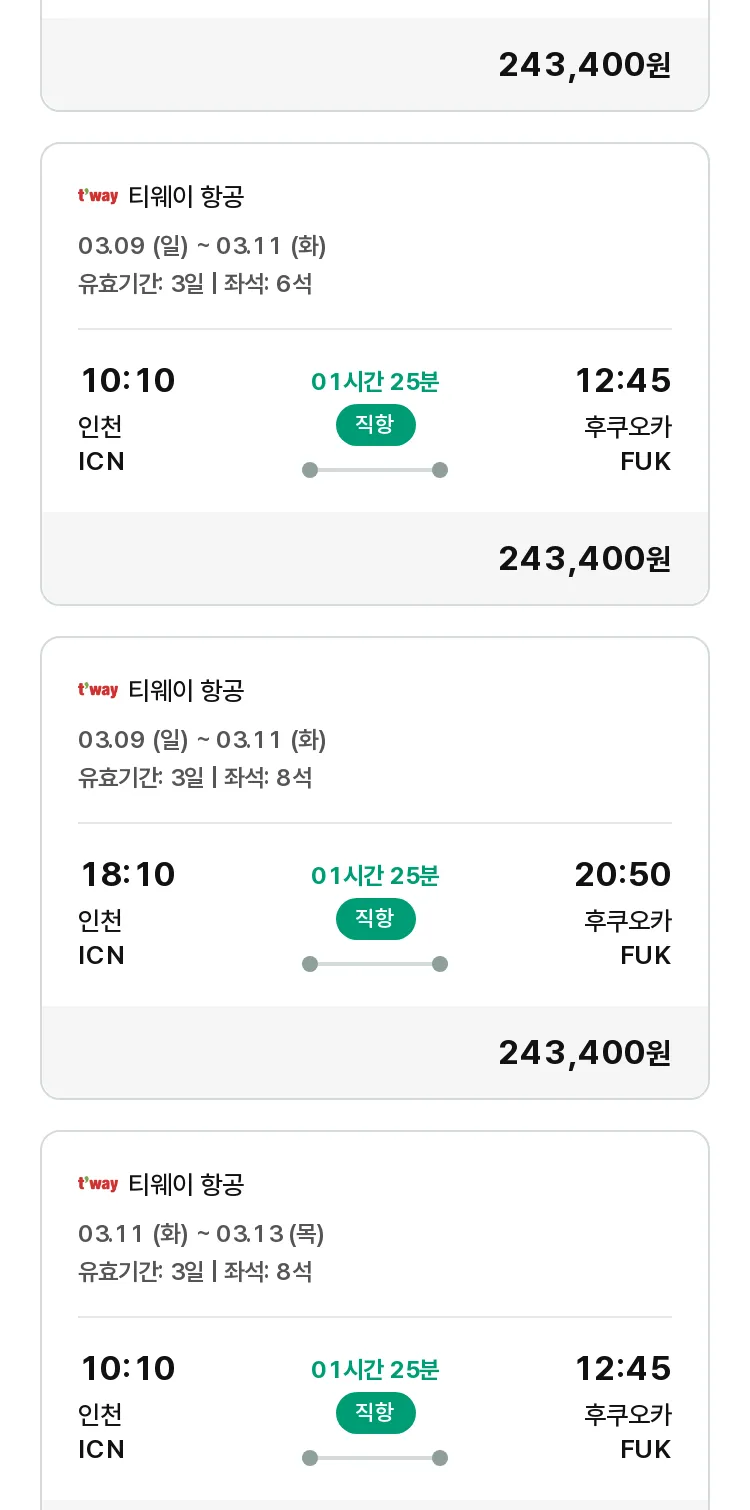Screen dimensions: 750x1510
Task: Click arrival time 20:50 at 후쿠오카
Action: (x=623, y=875)
